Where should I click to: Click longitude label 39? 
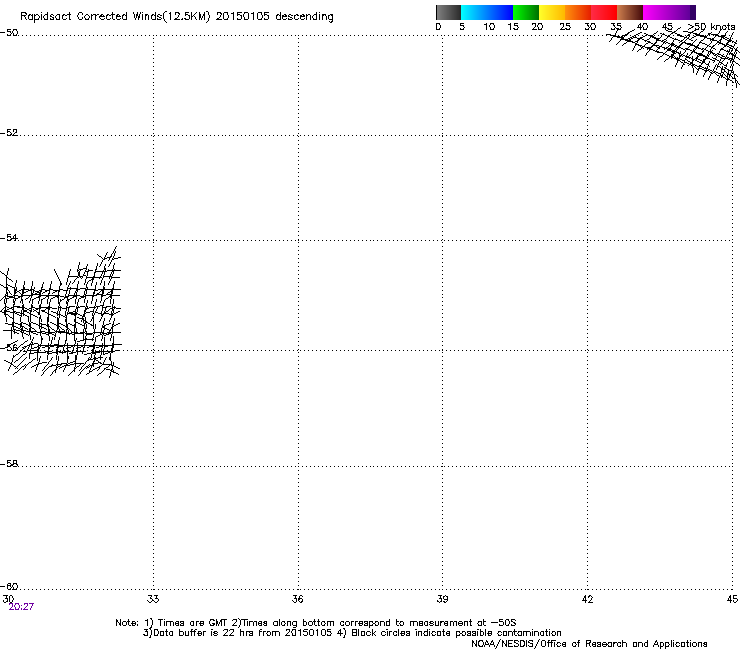442,599
